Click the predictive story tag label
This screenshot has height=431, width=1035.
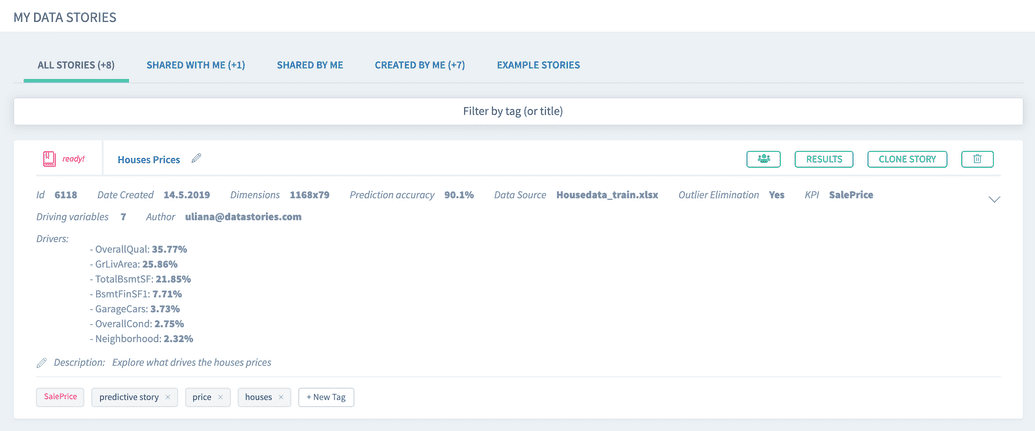(x=129, y=397)
